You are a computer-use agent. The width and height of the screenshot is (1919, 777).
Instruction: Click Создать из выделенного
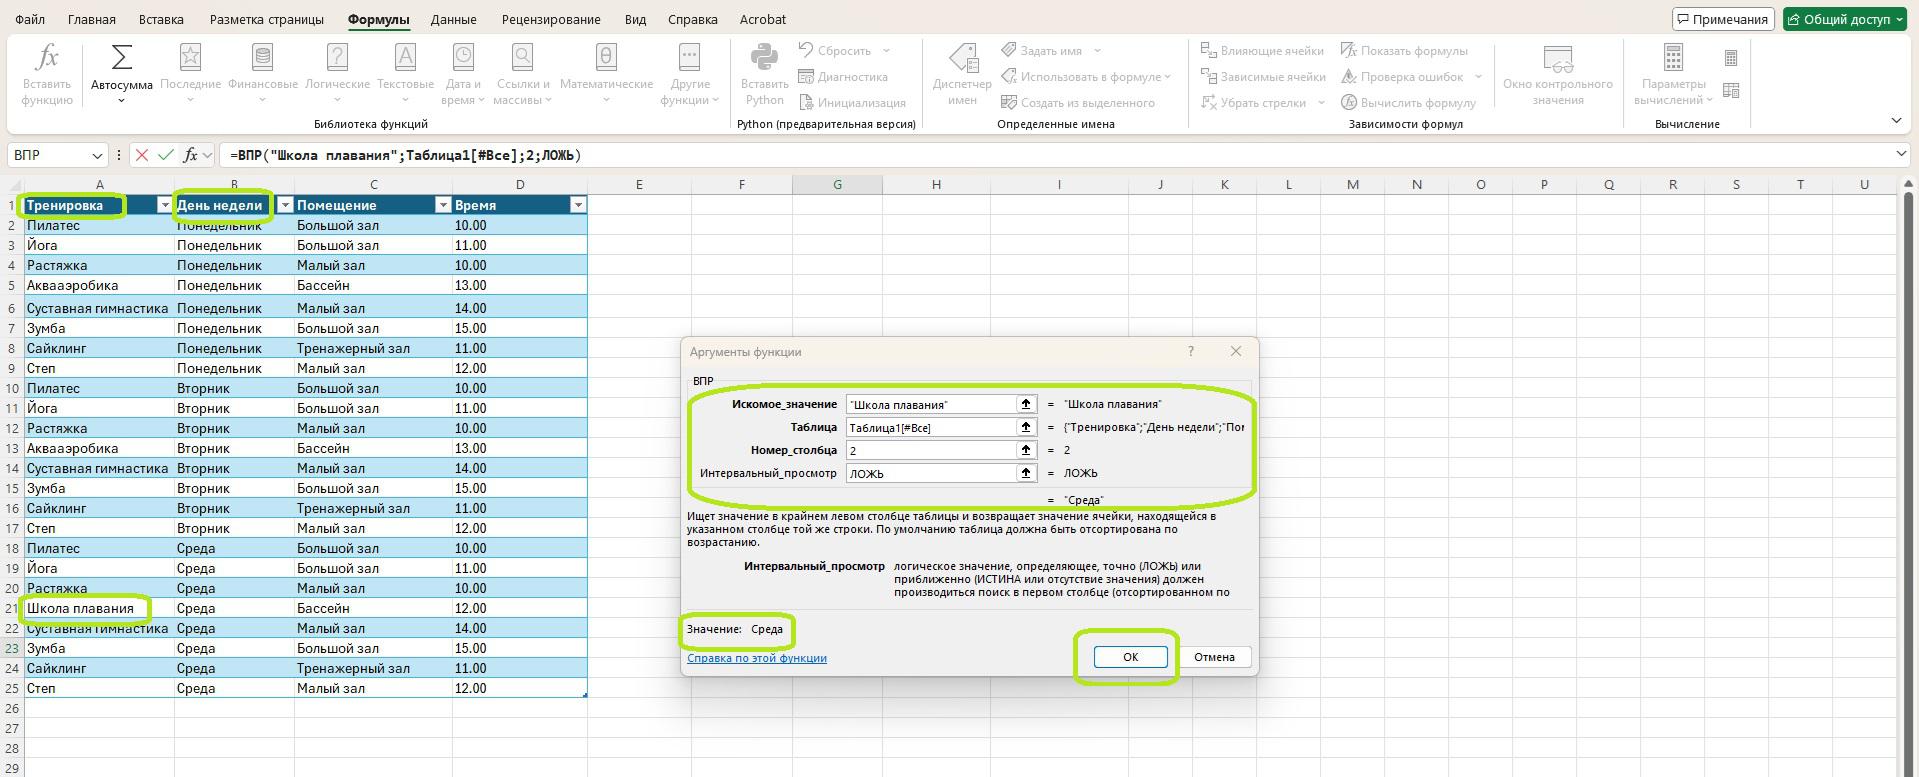pos(1078,103)
